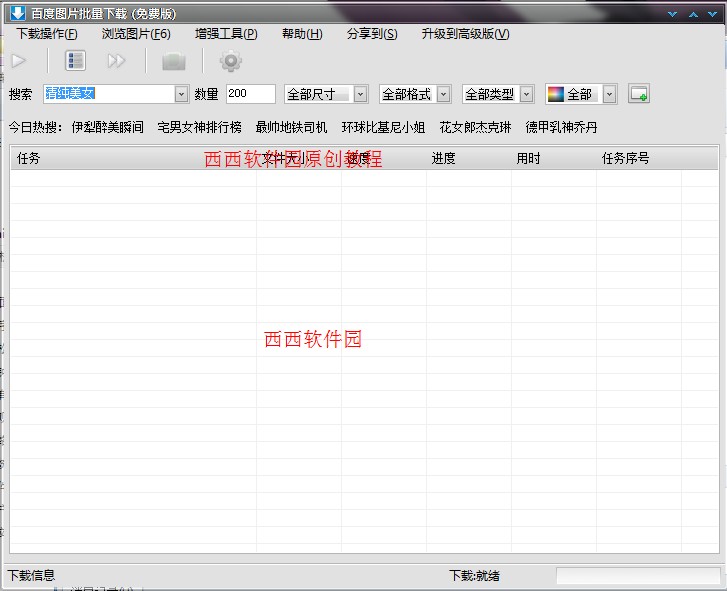Click the rainbow color swatch labeled 全部

(555, 94)
